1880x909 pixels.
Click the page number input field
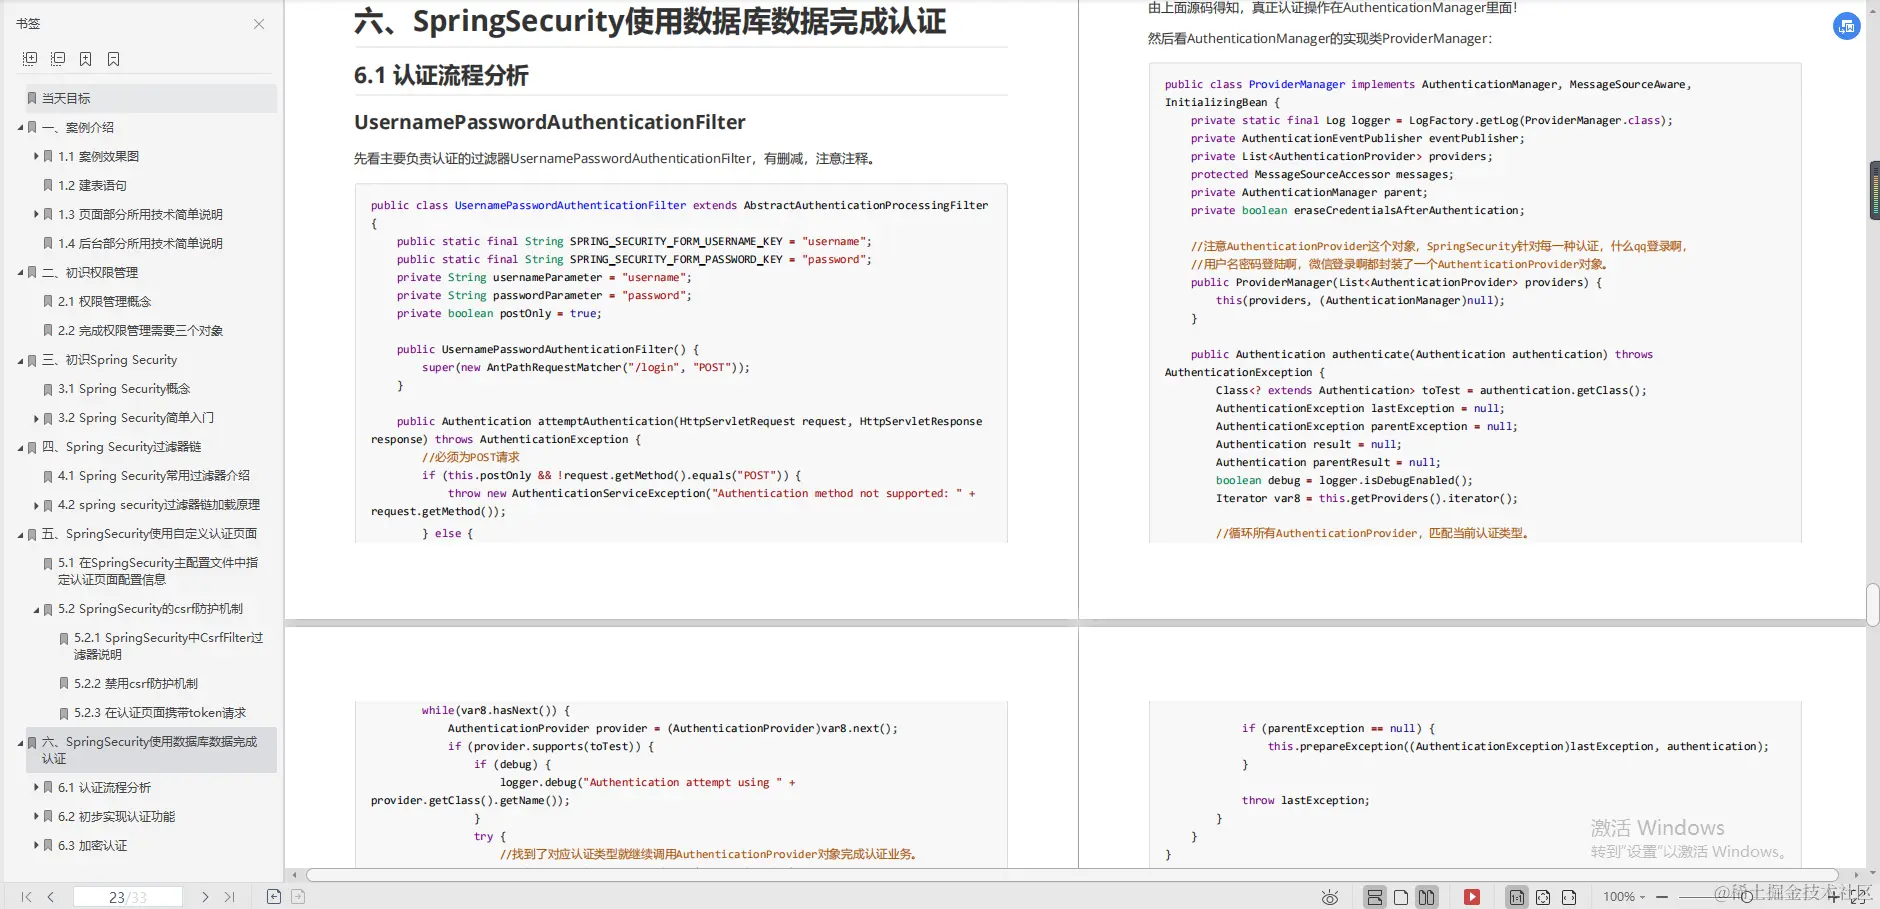point(127,896)
